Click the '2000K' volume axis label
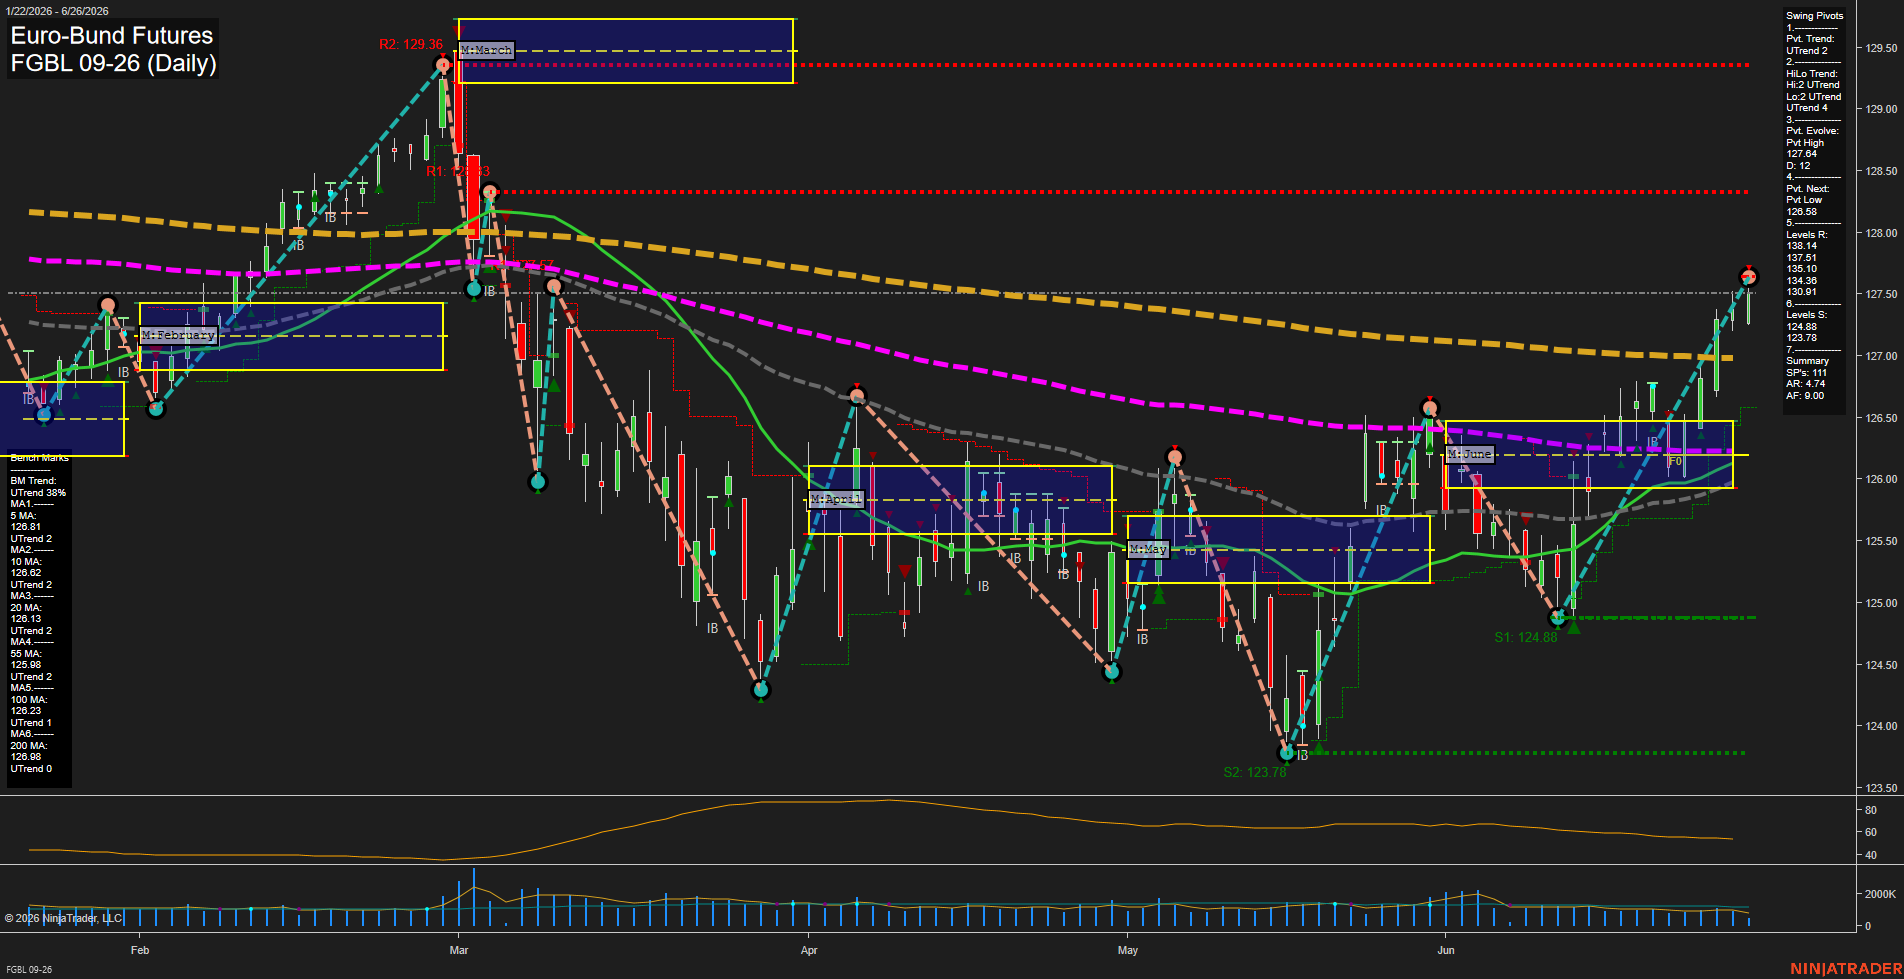1904x979 pixels. click(1881, 895)
